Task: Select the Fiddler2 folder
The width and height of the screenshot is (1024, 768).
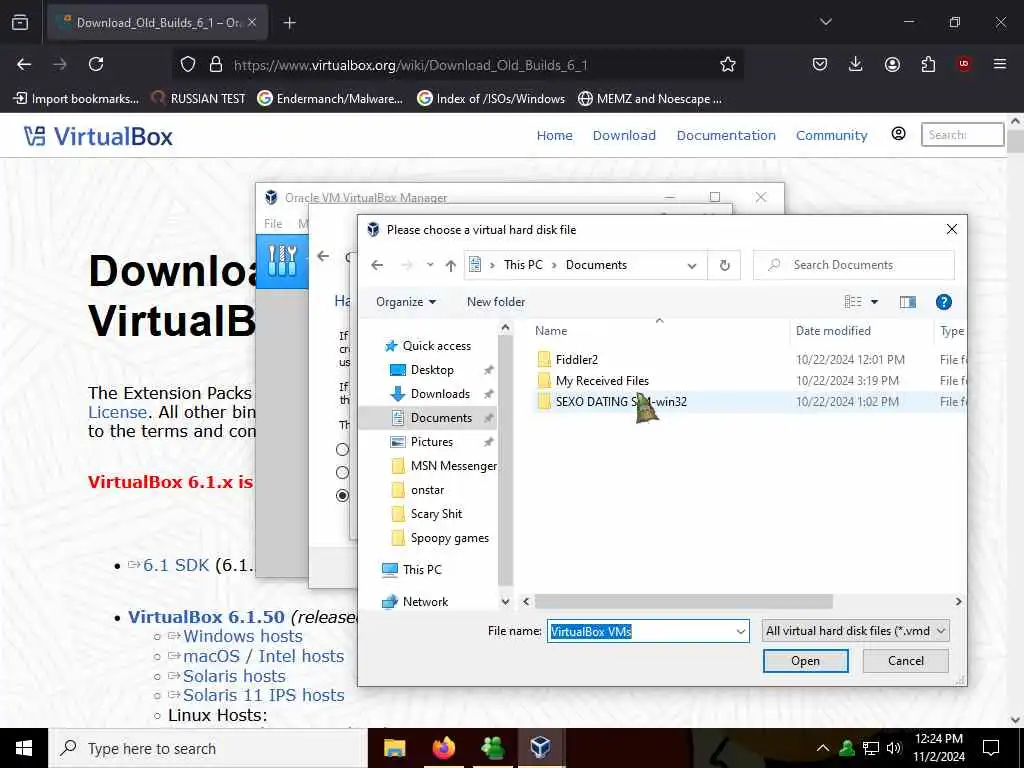Action: click(x=576, y=359)
